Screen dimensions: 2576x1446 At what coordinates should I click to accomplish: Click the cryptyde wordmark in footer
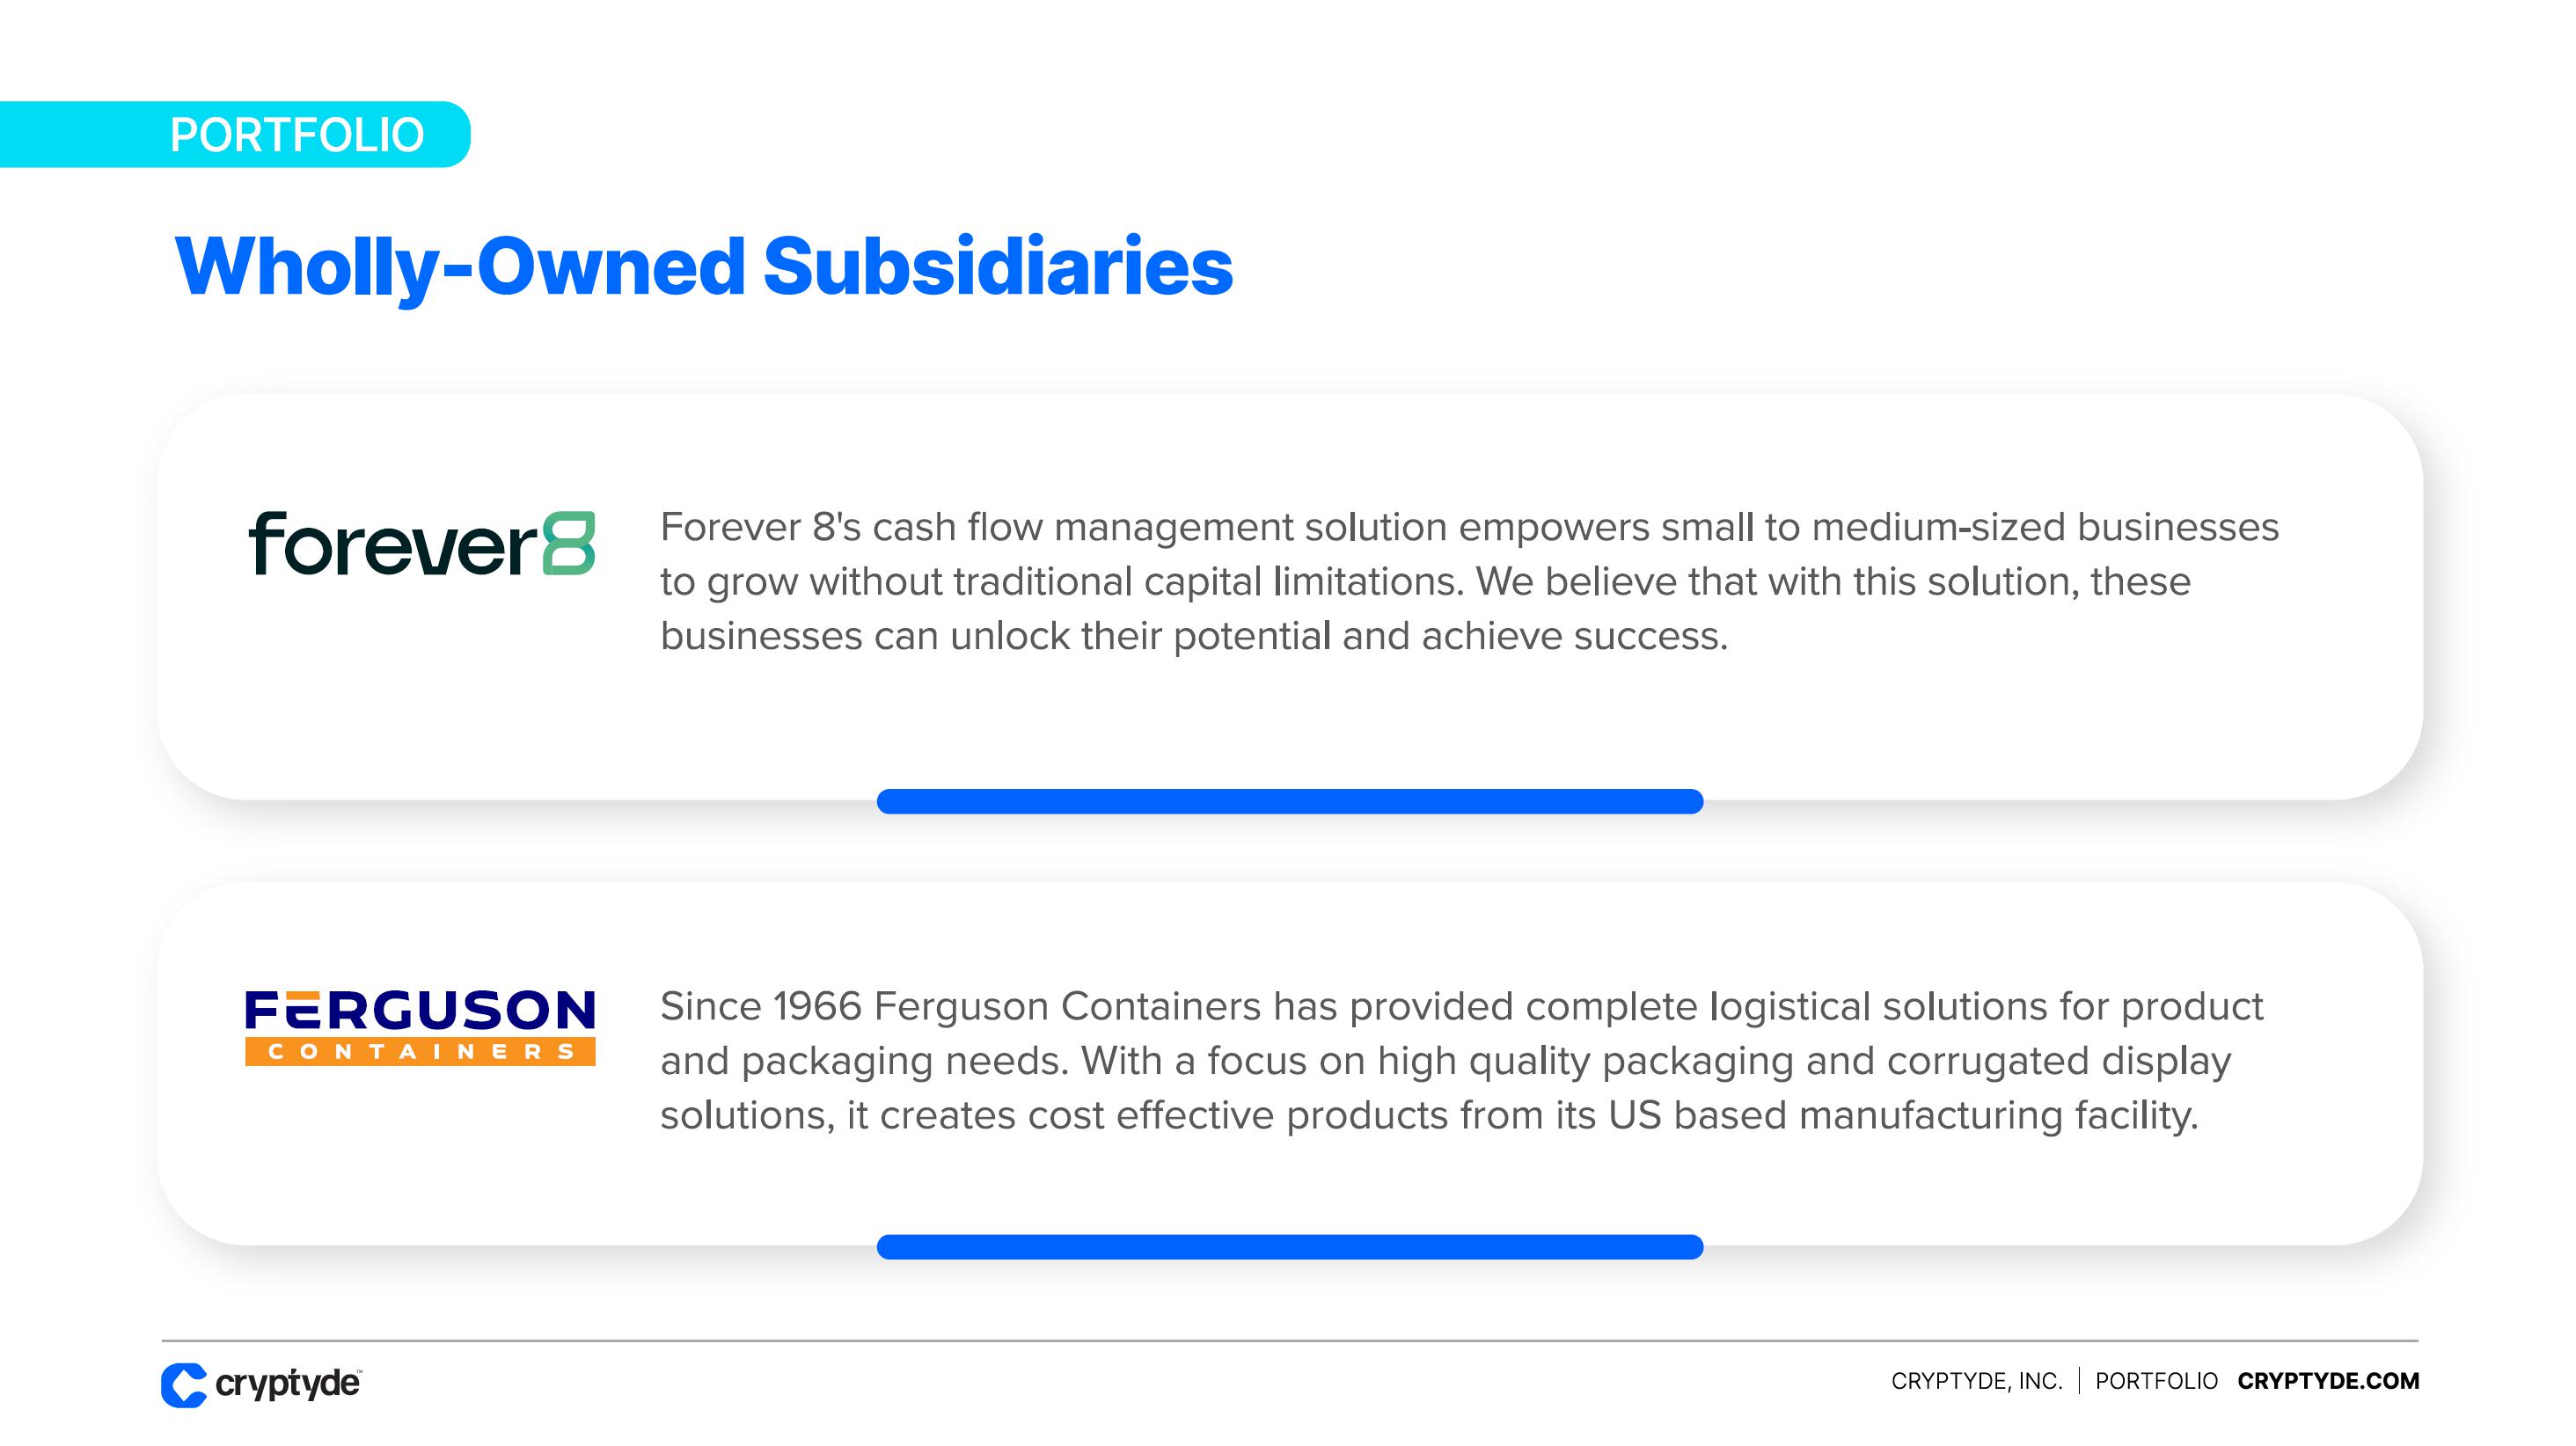[288, 1384]
